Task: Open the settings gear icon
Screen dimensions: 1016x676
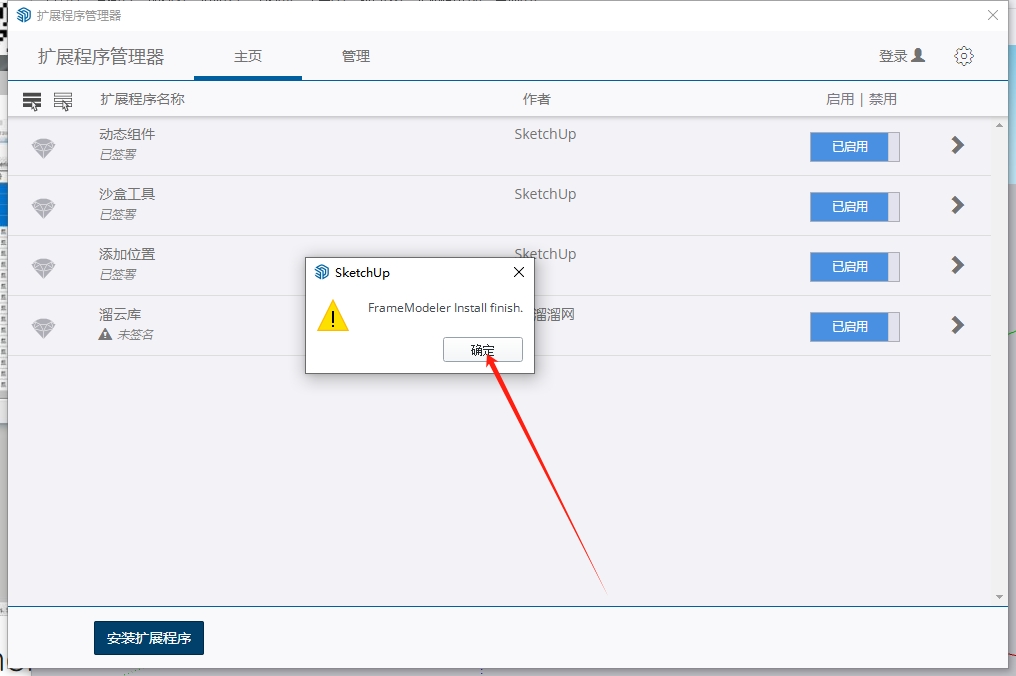Action: [964, 56]
